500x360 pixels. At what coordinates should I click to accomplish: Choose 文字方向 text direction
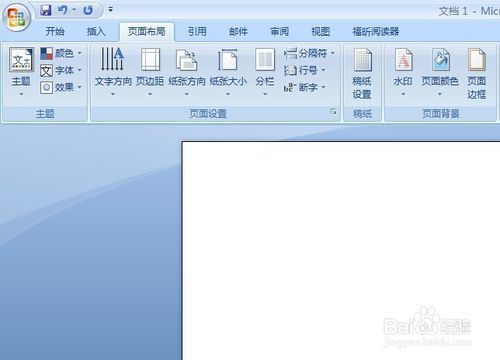[113, 72]
